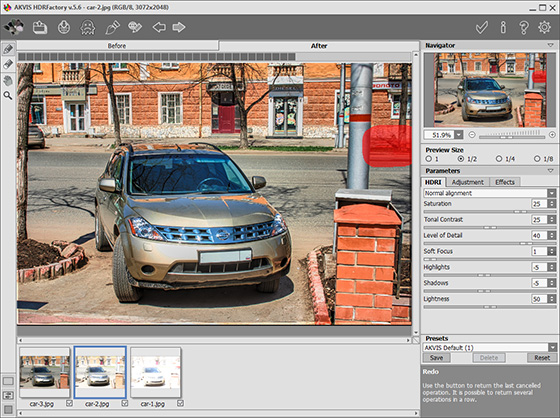560x418 pixels.
Task: Switch to the Before tab
Action: point(117,46)
